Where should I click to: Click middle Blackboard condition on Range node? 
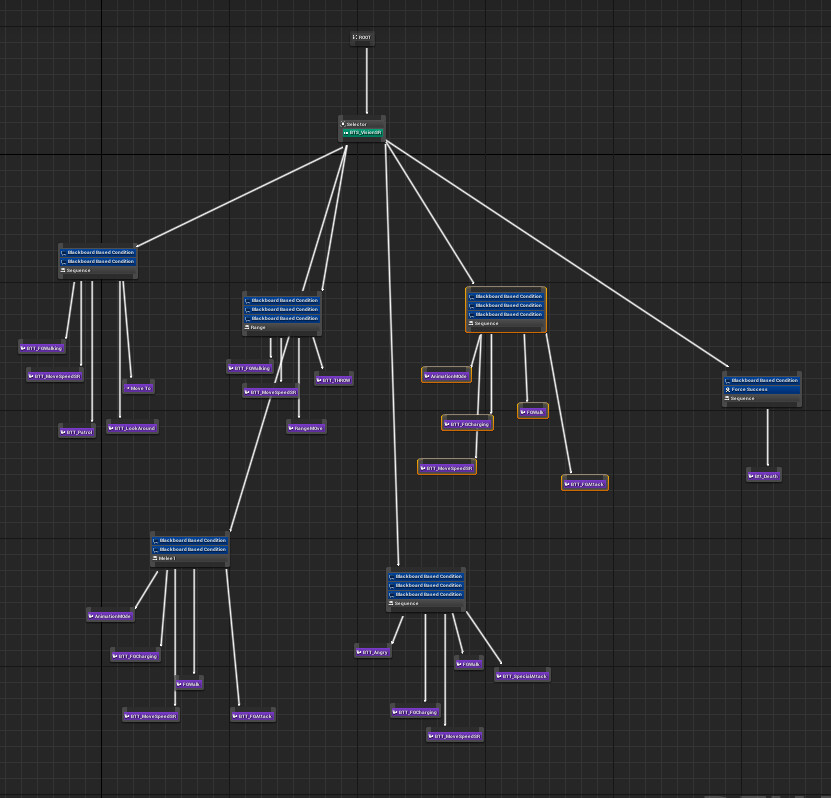[282, 309]
